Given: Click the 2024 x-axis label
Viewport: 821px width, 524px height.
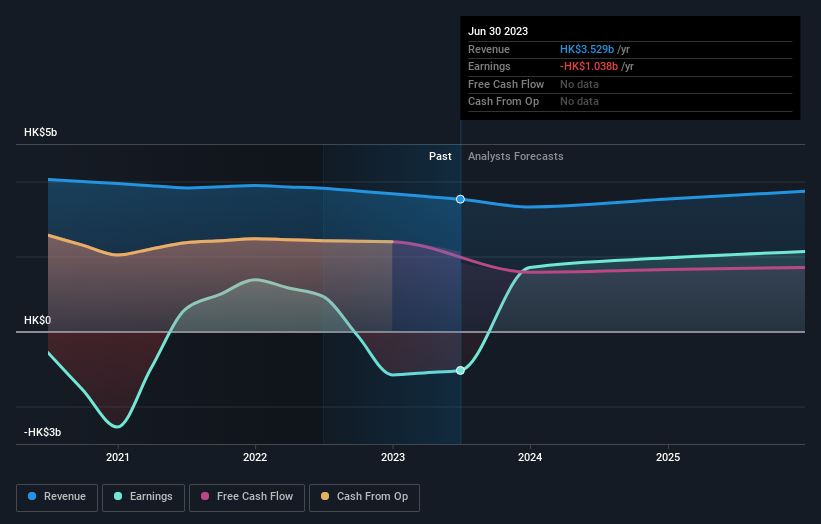Looking at the screenshot, I should pyautogui.click(x=530, y=458).
